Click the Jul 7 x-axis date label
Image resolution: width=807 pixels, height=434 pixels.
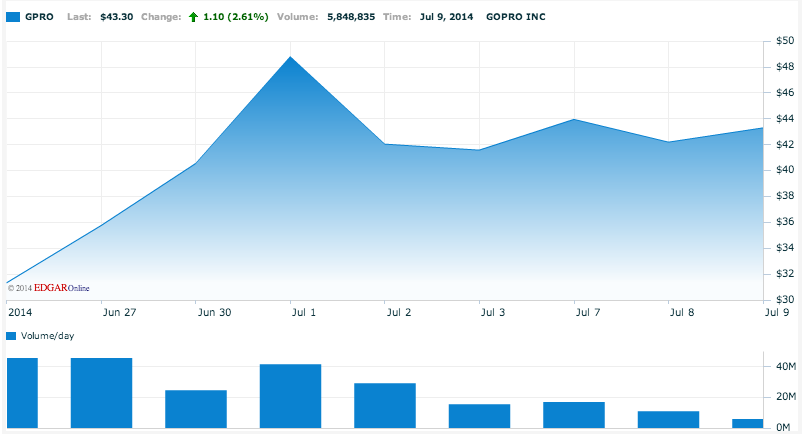coord(588,313)
